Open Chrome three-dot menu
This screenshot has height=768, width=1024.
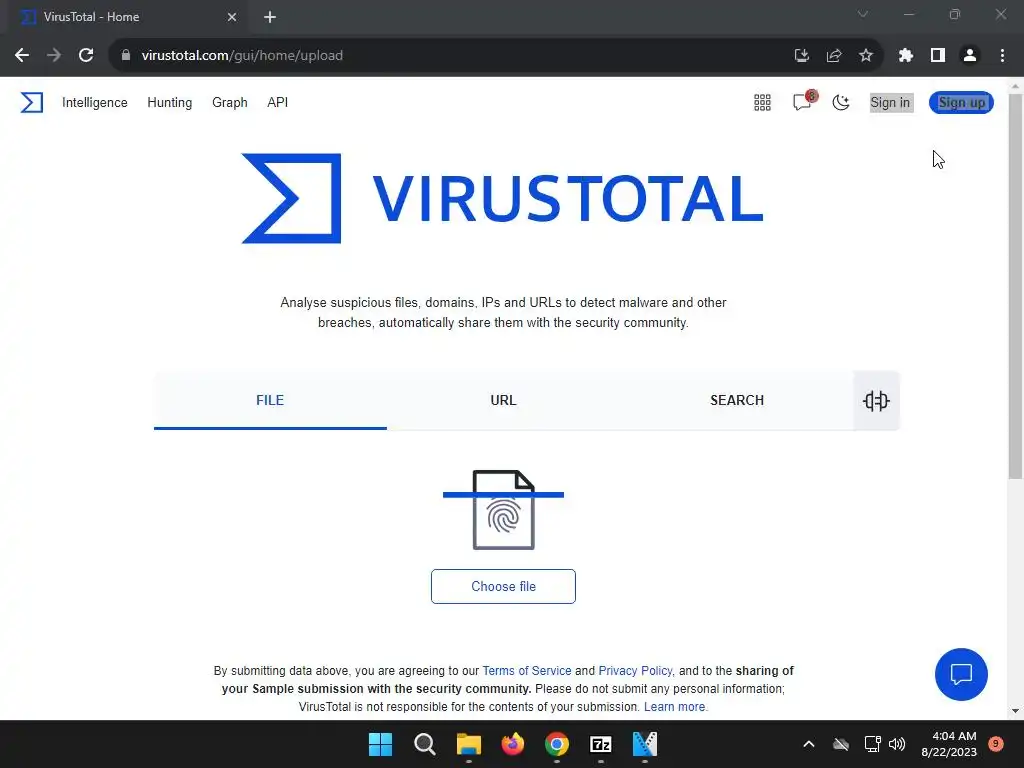tap(1002, 56)
